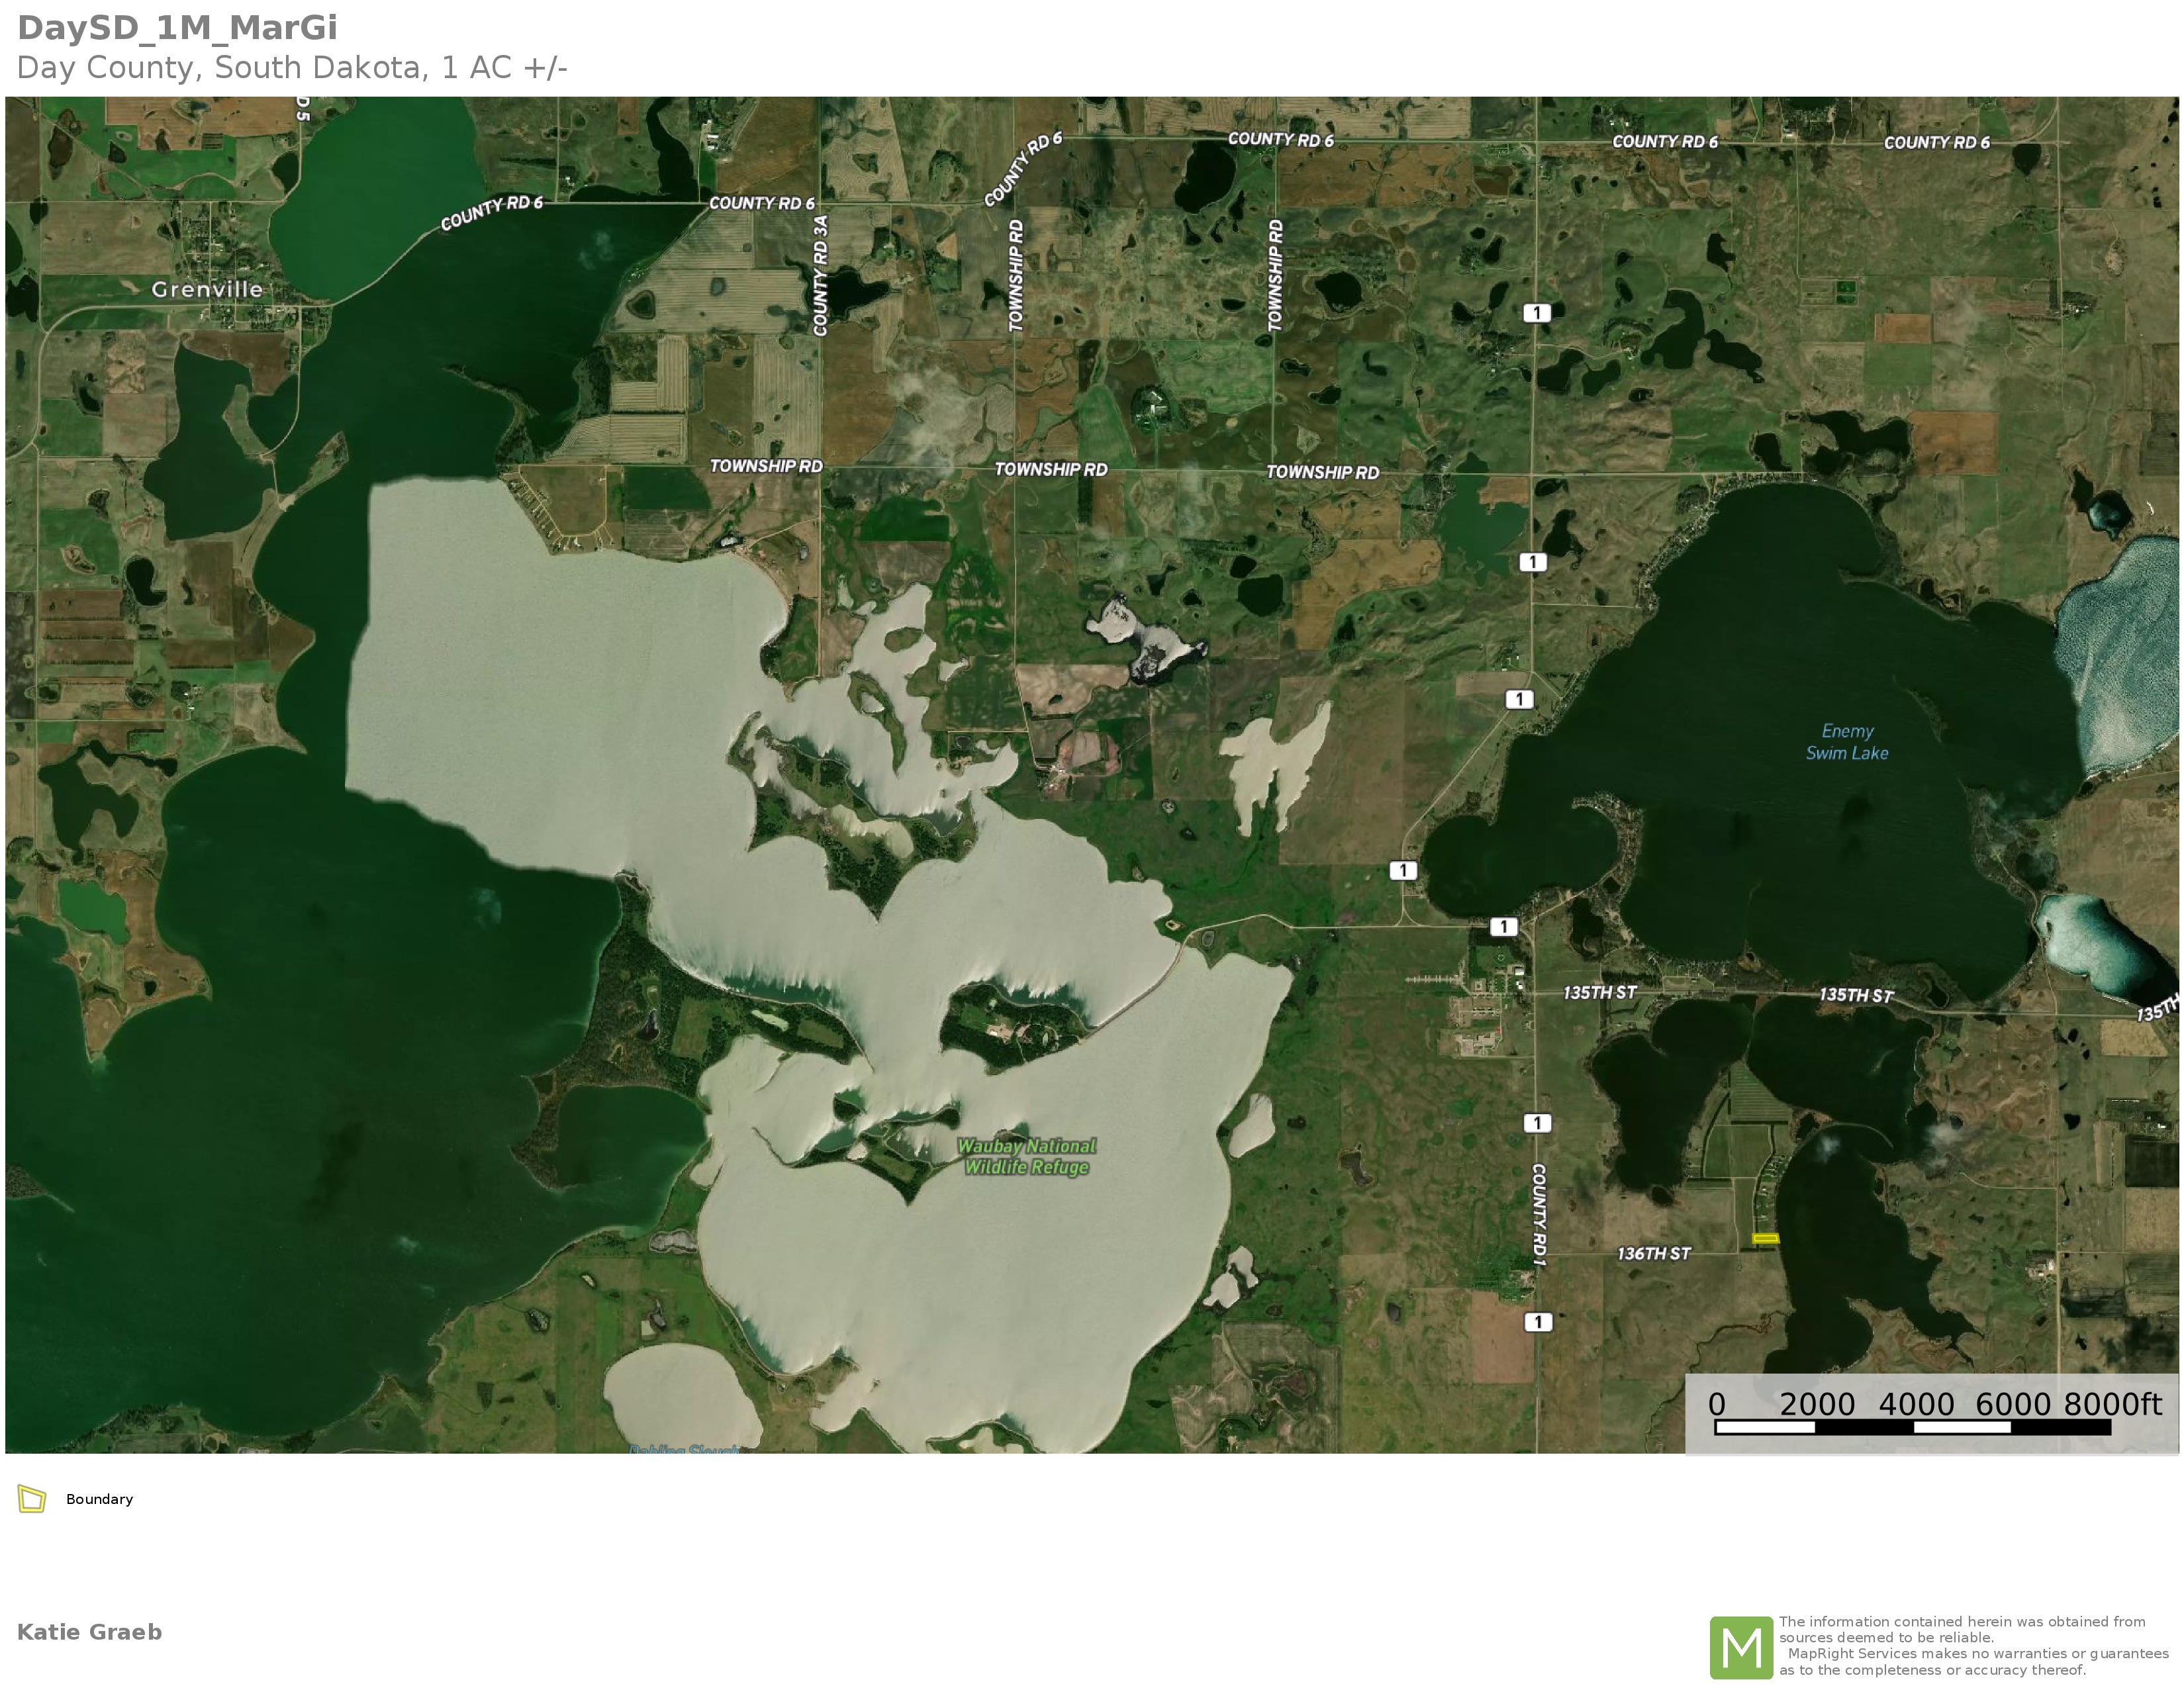Click the 8000ft scale bar
Screen dimensions: 2184x1688
(x=1912, y=1427)
